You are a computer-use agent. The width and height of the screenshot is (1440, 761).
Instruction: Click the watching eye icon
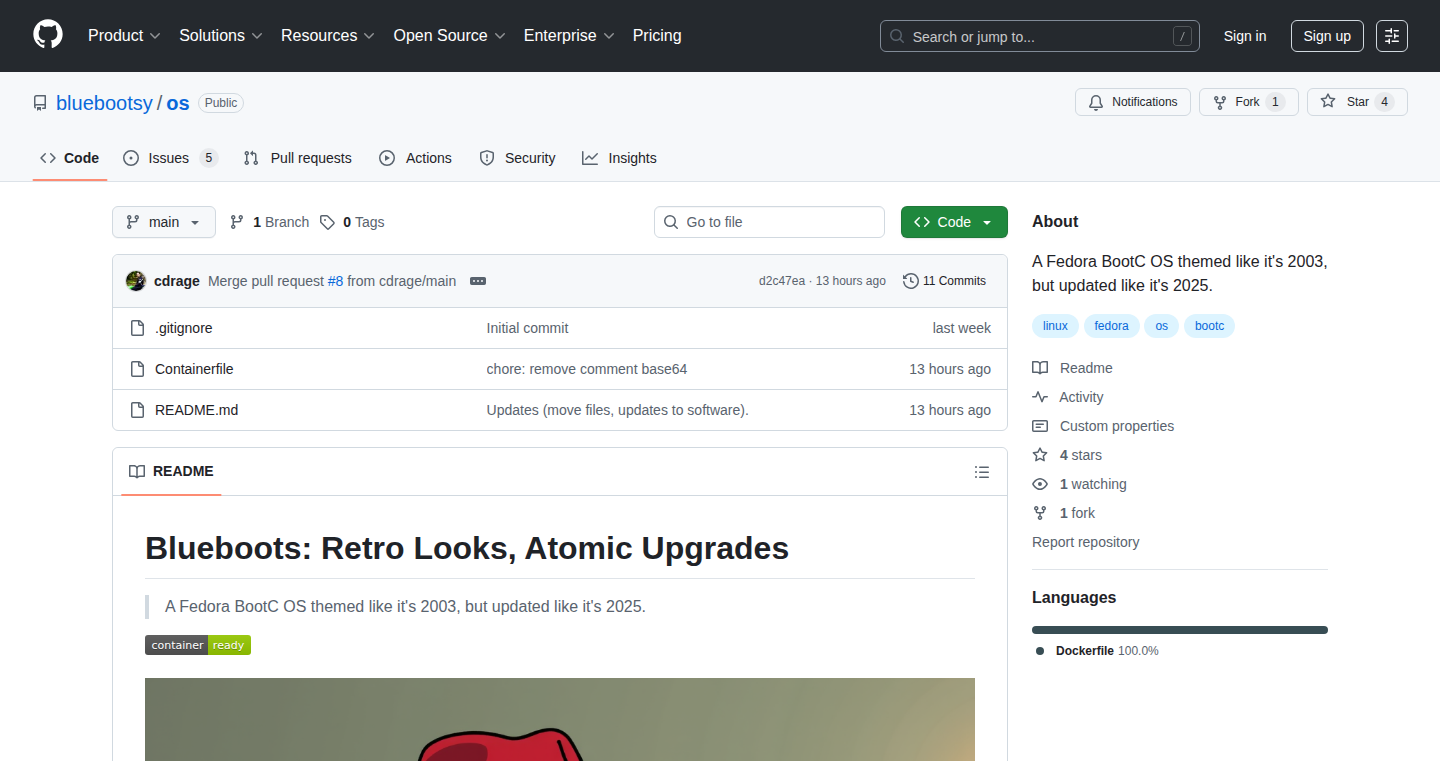tap(1040, 484)
